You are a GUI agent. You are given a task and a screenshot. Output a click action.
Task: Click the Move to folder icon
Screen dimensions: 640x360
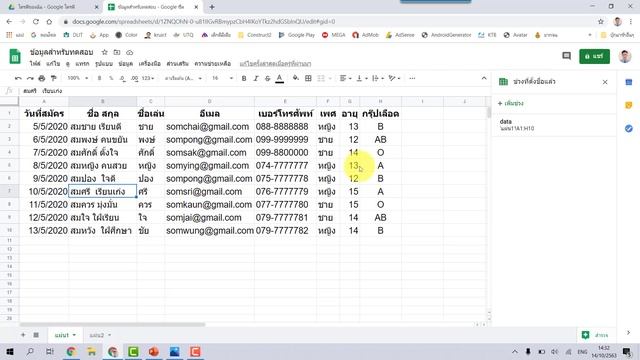[117, 52]
